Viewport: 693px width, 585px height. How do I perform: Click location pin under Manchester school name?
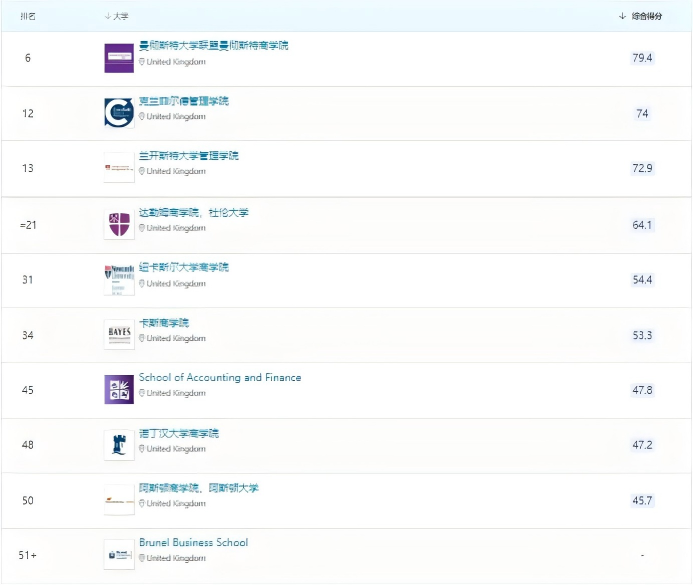[x=142, y=62]
